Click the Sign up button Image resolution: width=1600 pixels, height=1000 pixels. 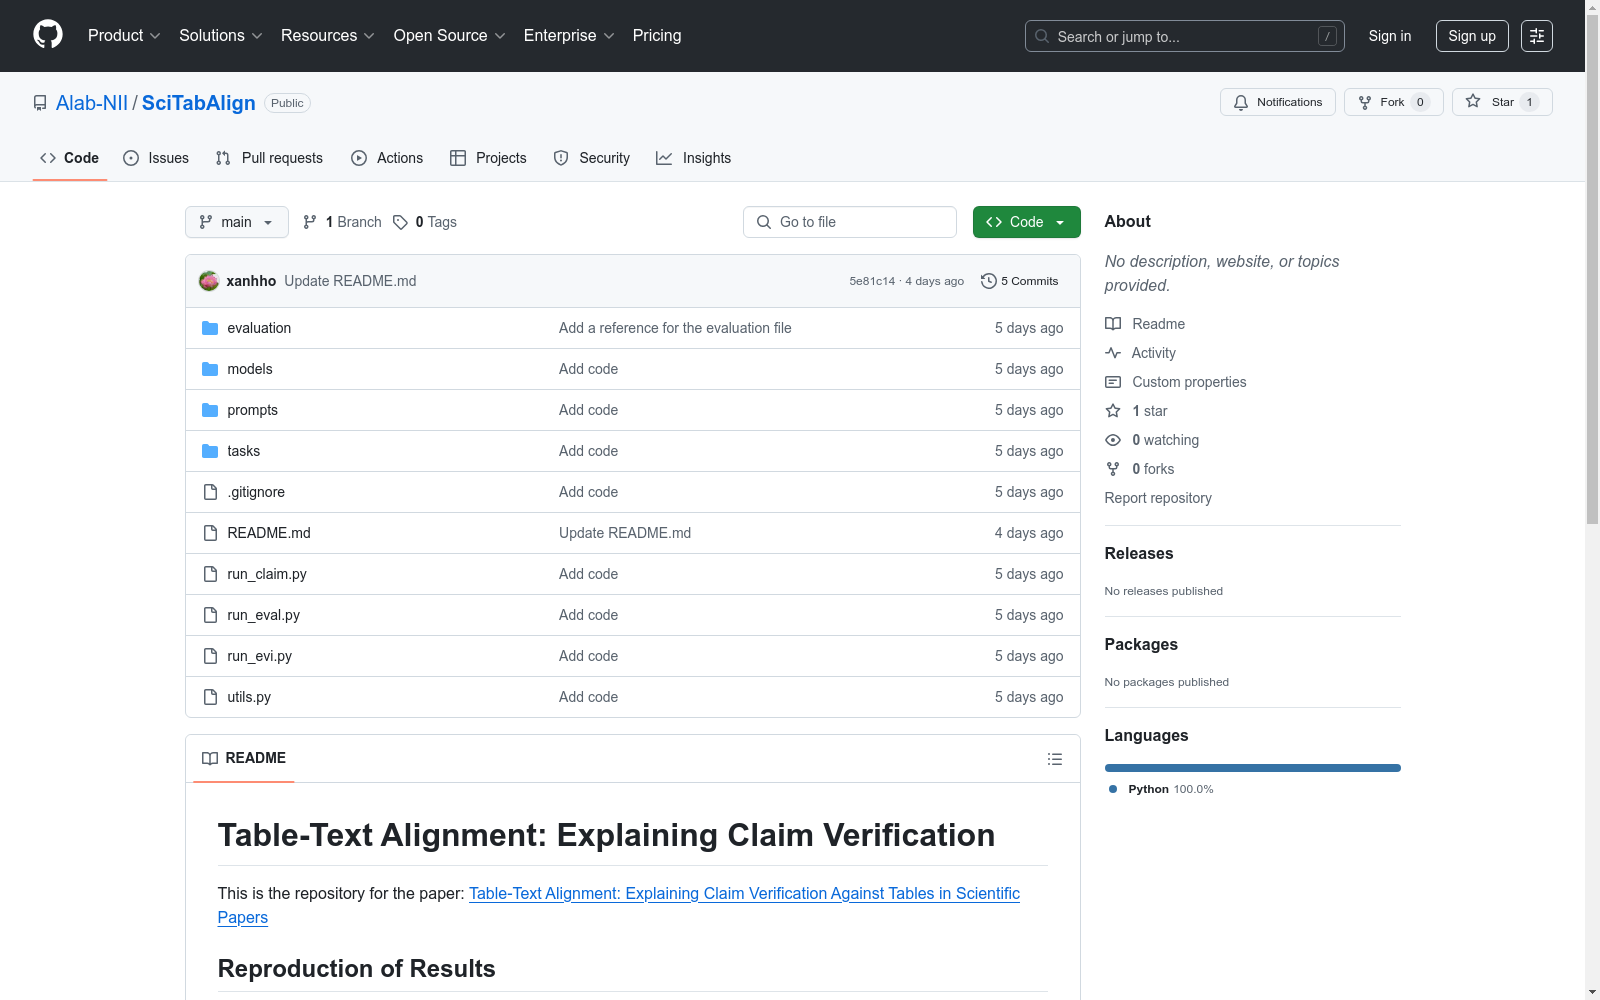(1472, 36)
